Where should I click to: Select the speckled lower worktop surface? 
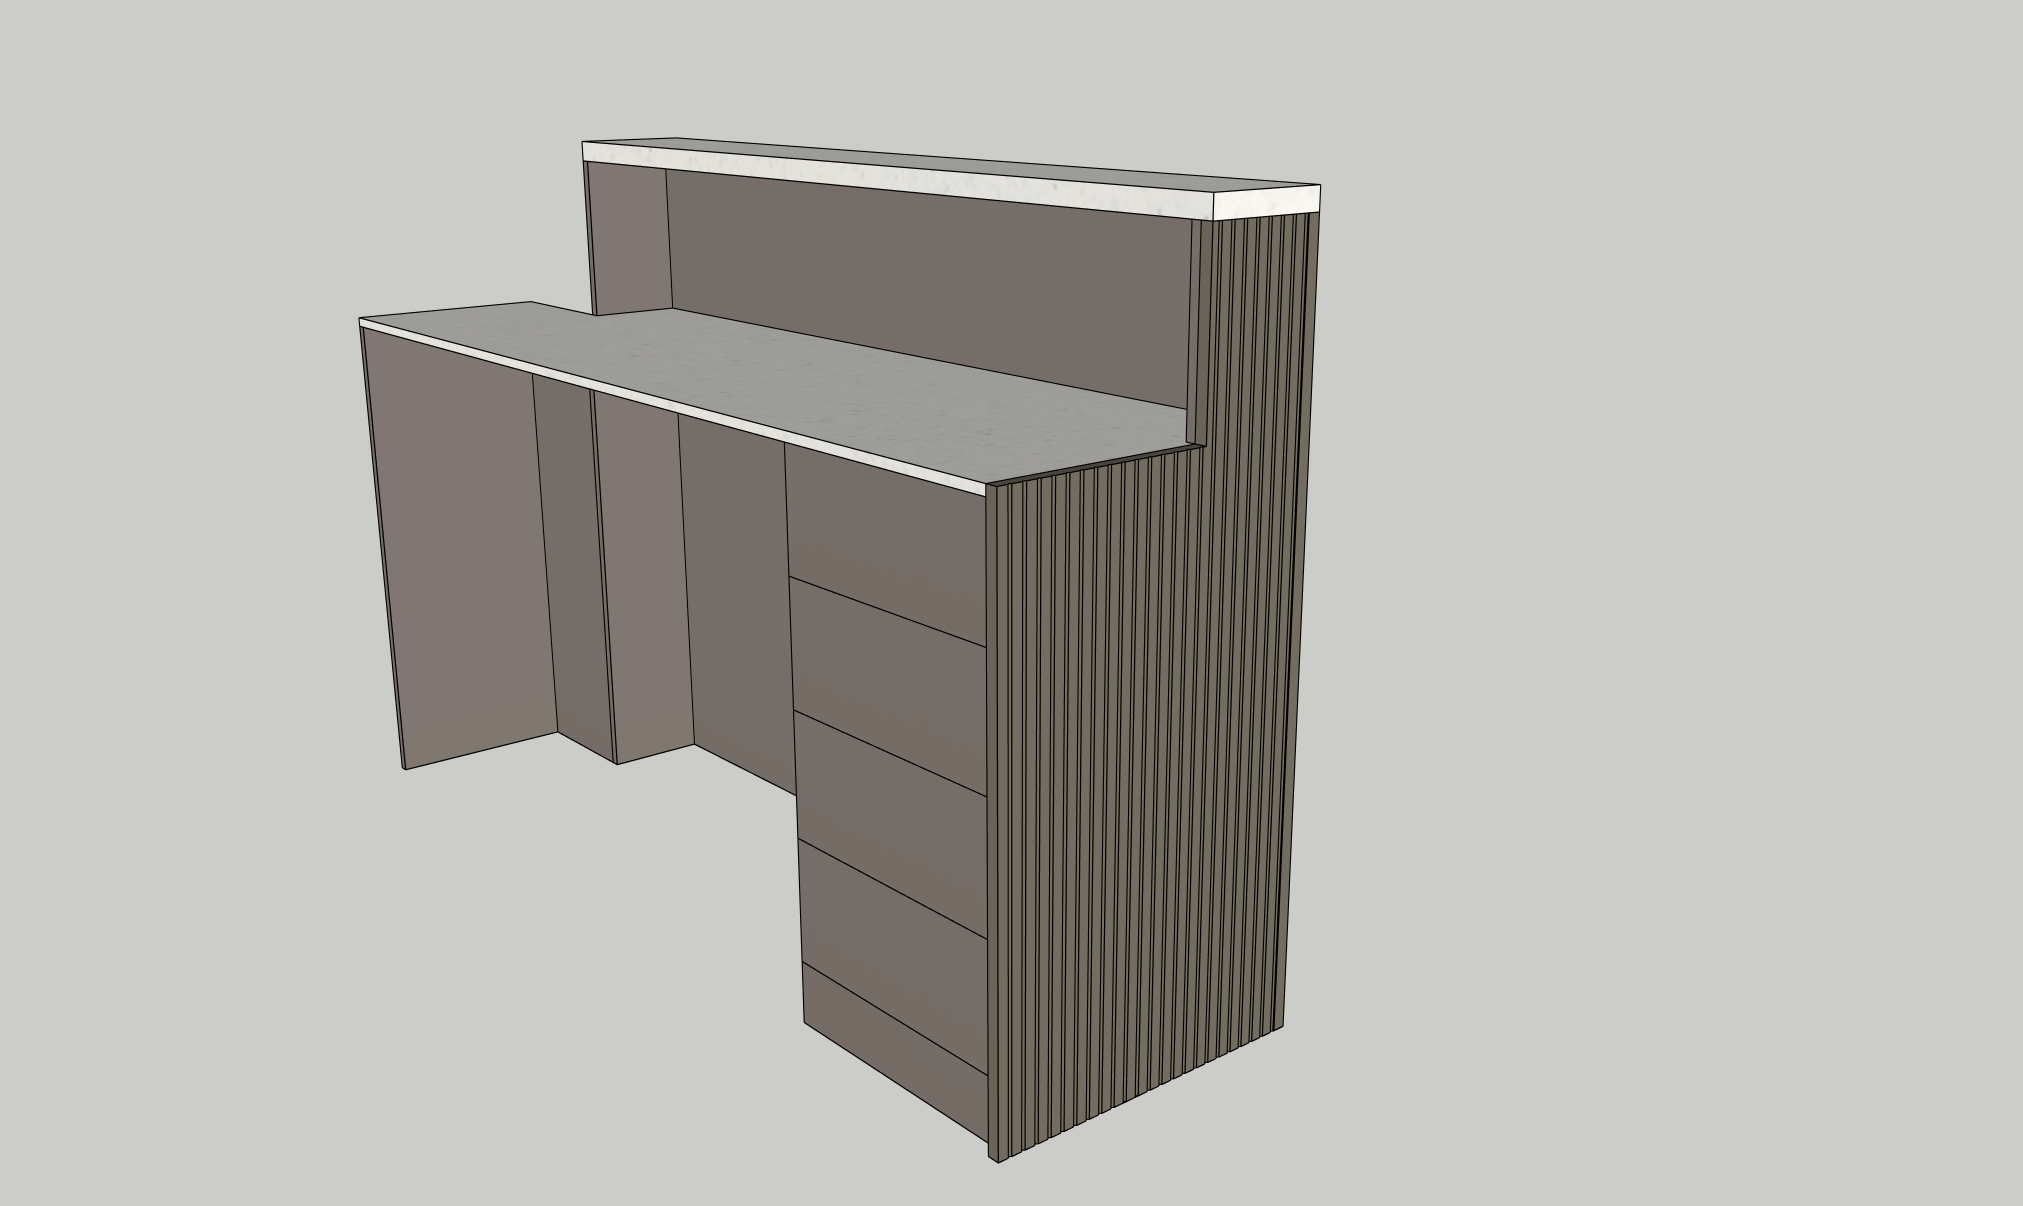[x=800, y=385]
